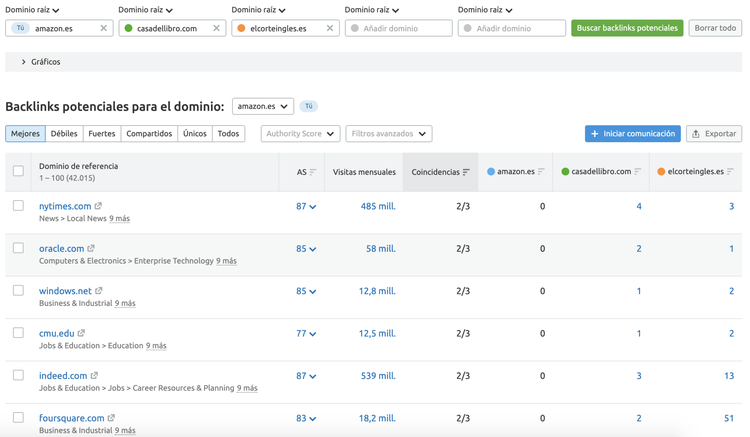Remove amazon.es domain with X icon
Screen dimensions: 750x437
pos(103,28)
